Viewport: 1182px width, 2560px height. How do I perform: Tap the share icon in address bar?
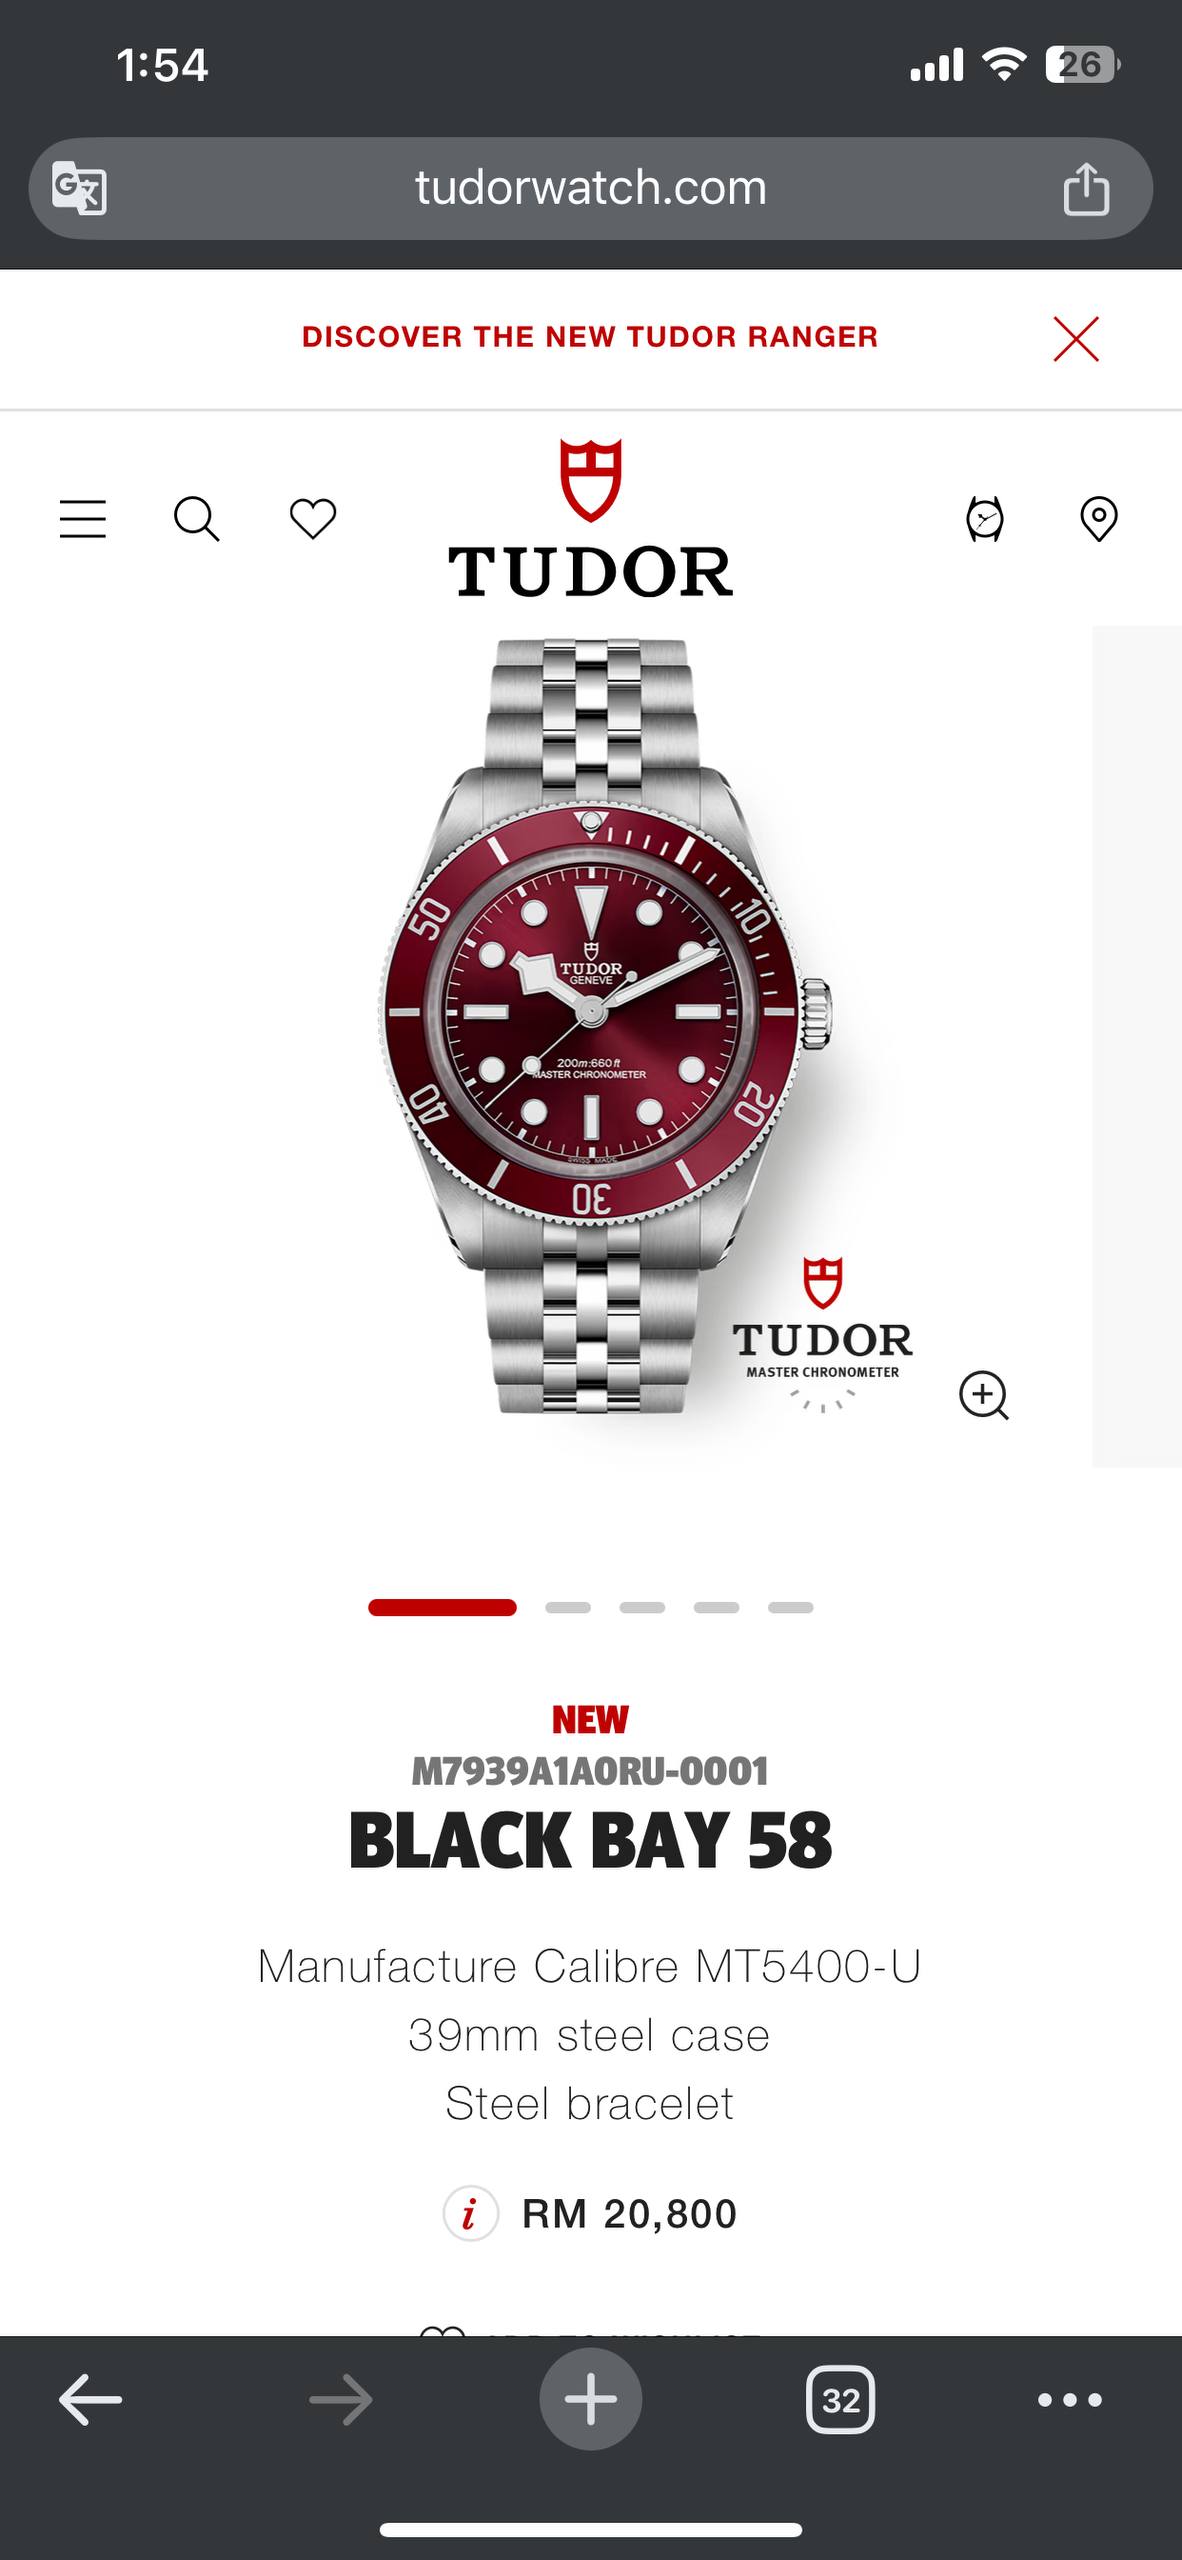click(x=1086, y=188)
